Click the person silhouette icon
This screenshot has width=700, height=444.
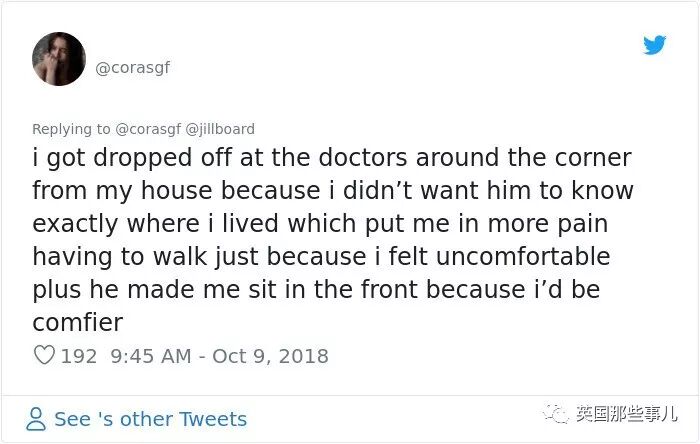coord(37,419)
